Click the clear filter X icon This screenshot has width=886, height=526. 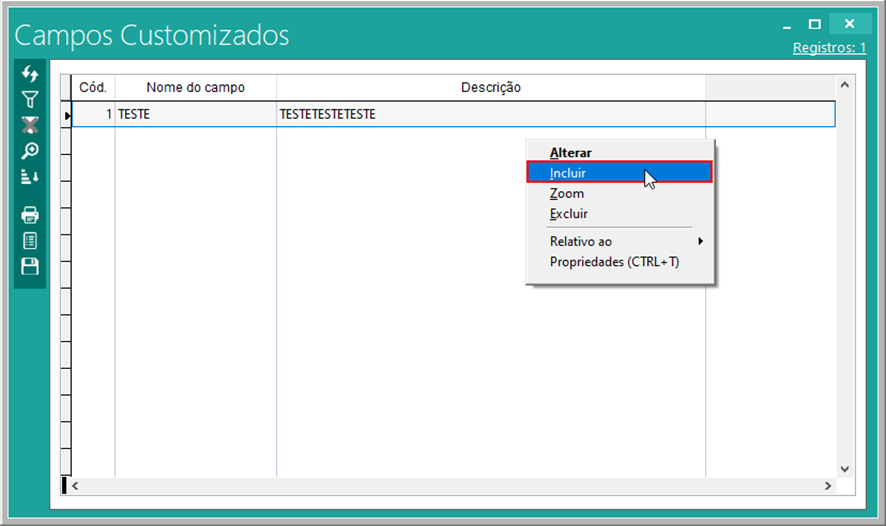[x=30, y=125]
